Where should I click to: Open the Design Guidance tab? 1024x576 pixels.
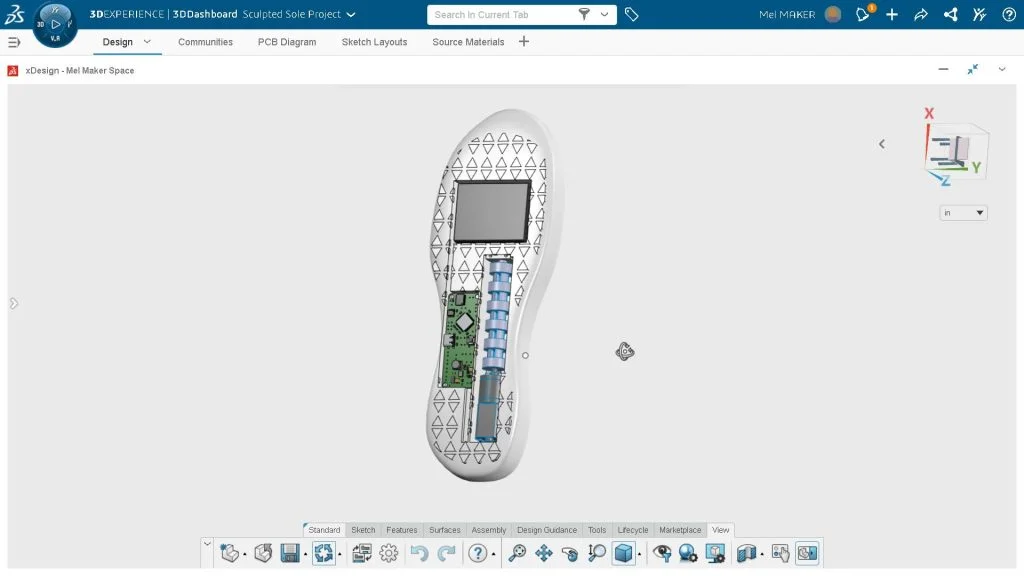(547, 530)
